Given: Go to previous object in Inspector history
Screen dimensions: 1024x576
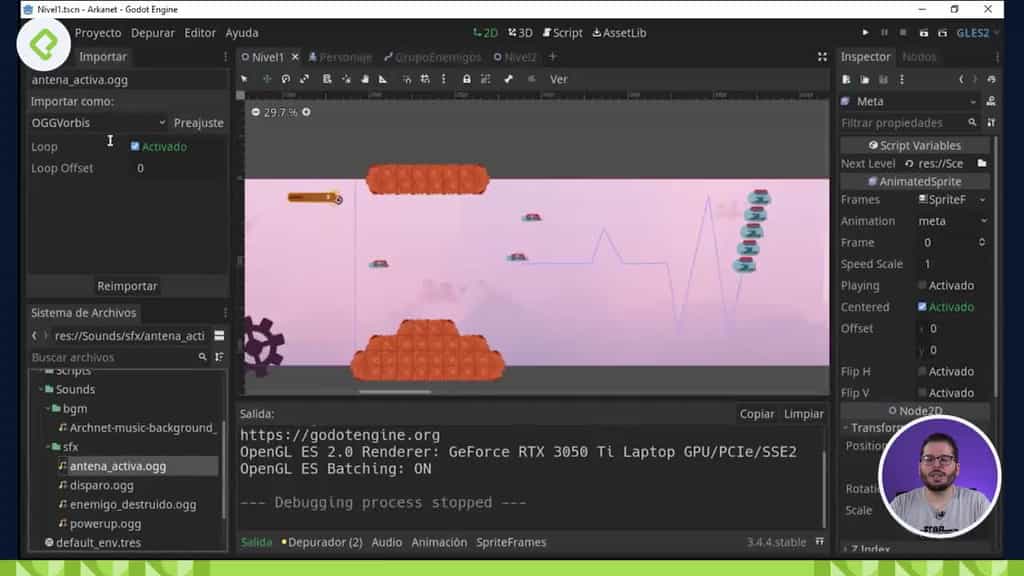Looking at the screenshot, I should (x=961, y=79).
